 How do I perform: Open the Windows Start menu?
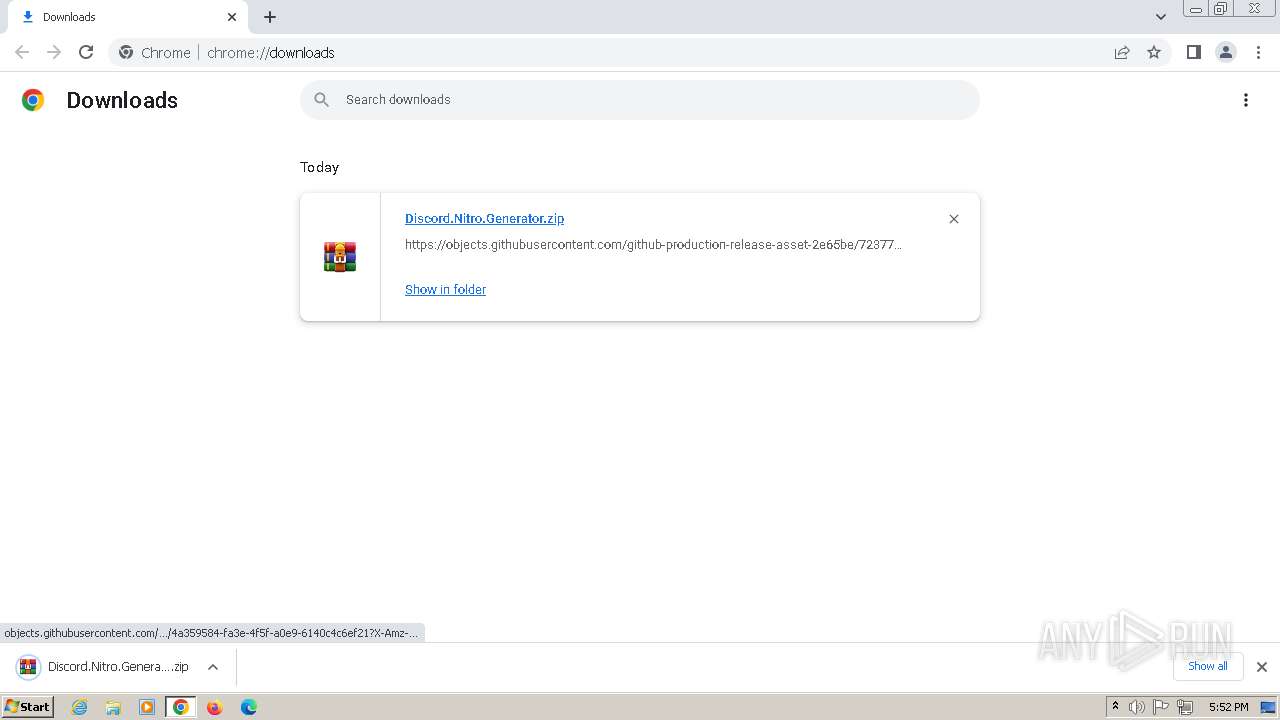pos(28,707)
